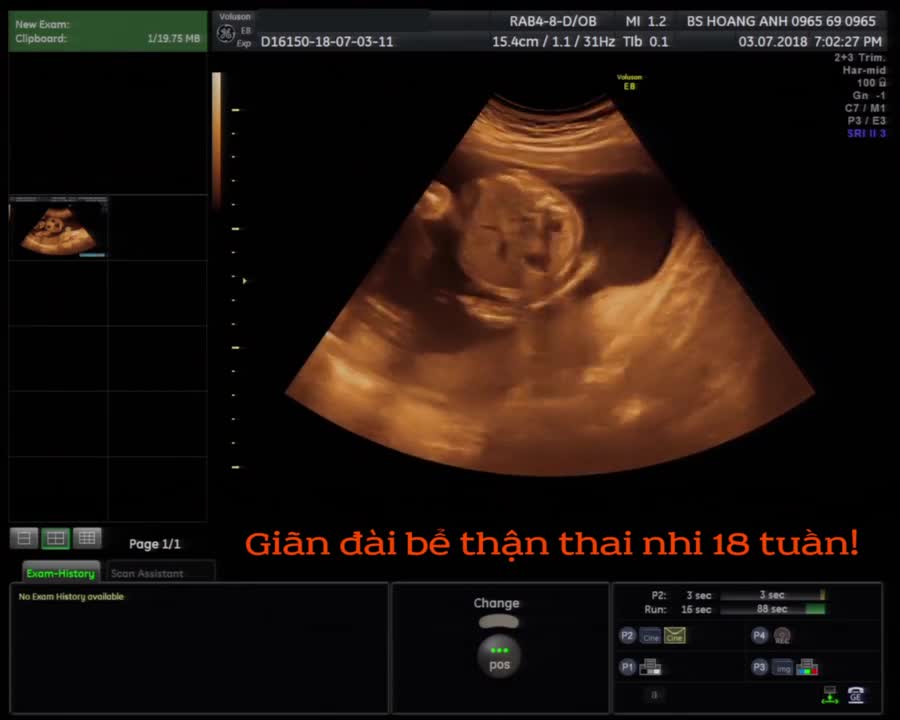Click the MI 1.2 value
Viewport: 900px width, 720px height.
coord(646,21)
